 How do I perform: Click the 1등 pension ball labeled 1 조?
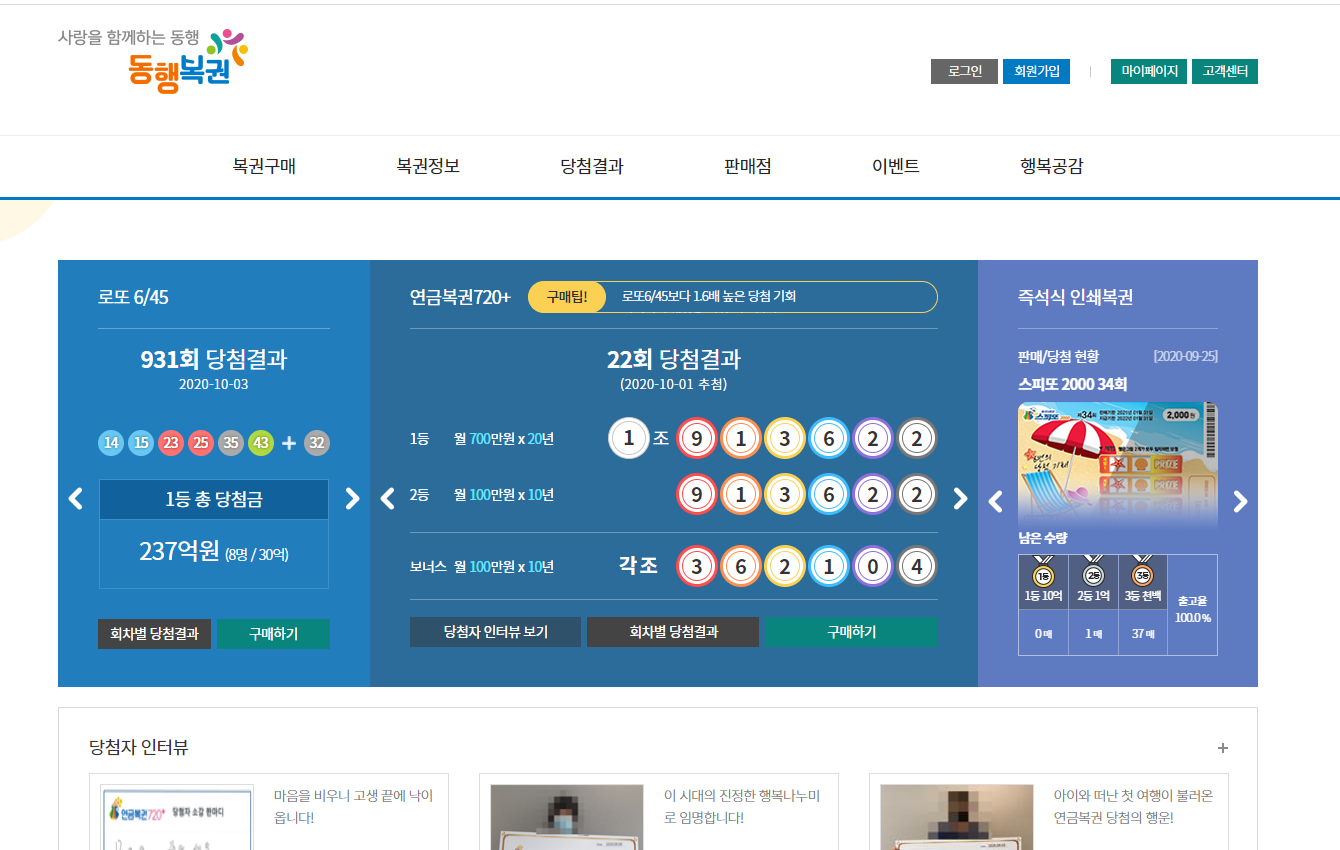click(629, 438)
